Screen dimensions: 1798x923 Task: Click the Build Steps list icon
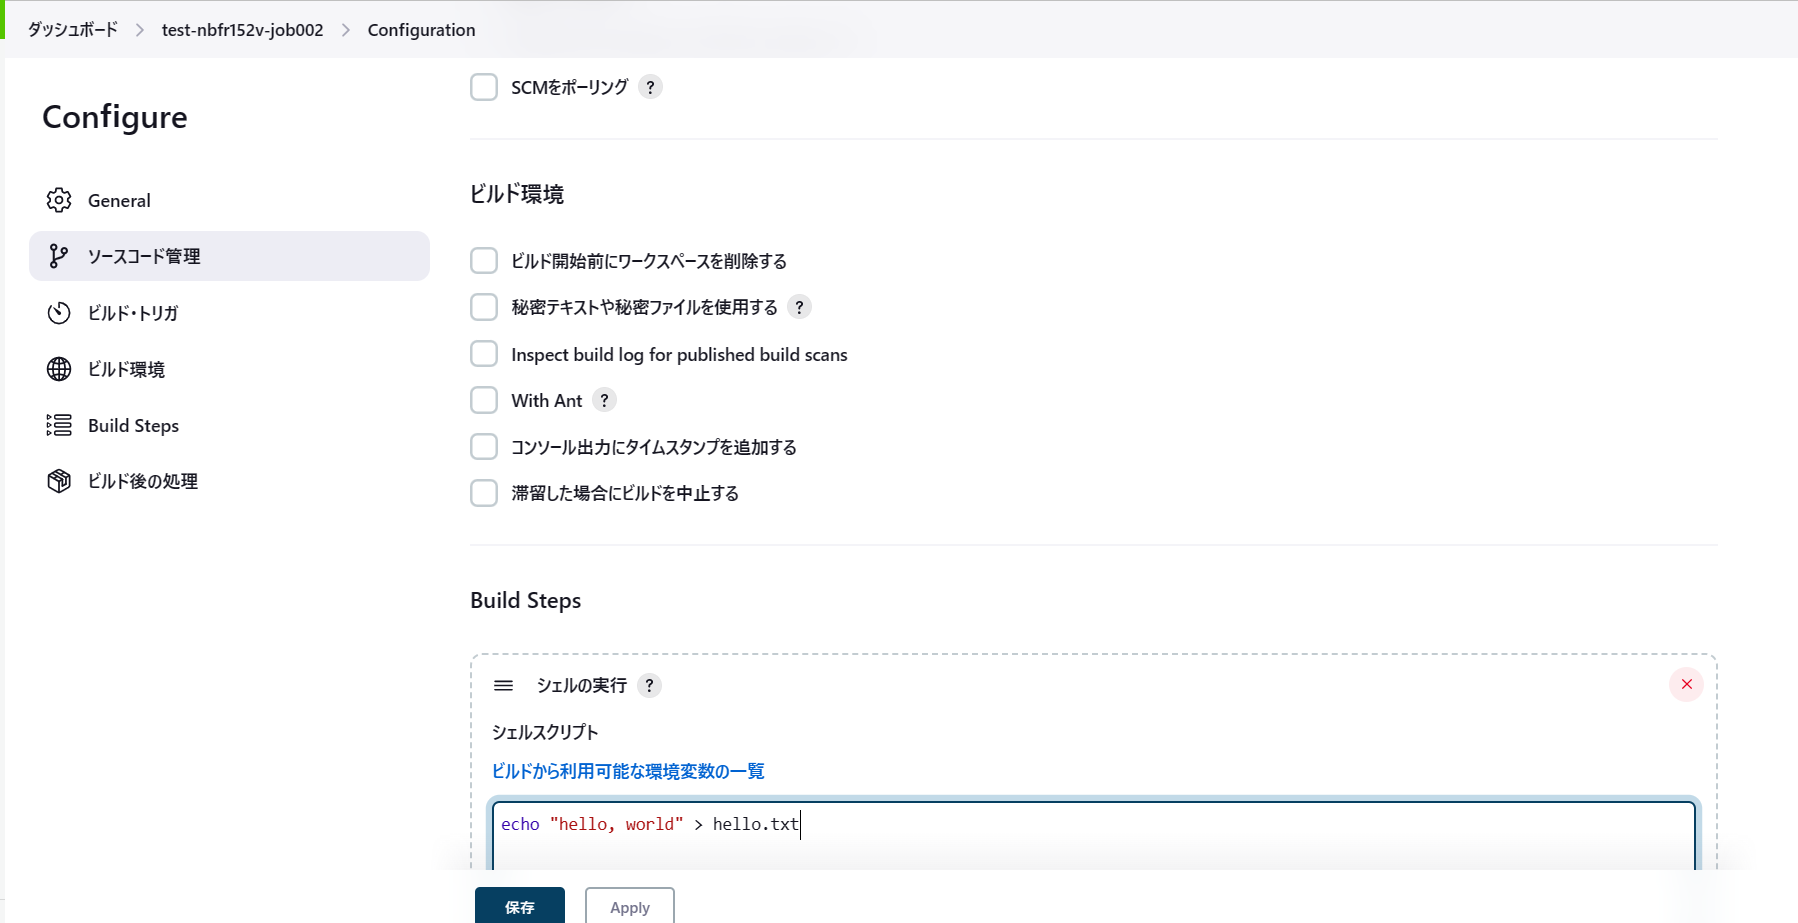59,425
